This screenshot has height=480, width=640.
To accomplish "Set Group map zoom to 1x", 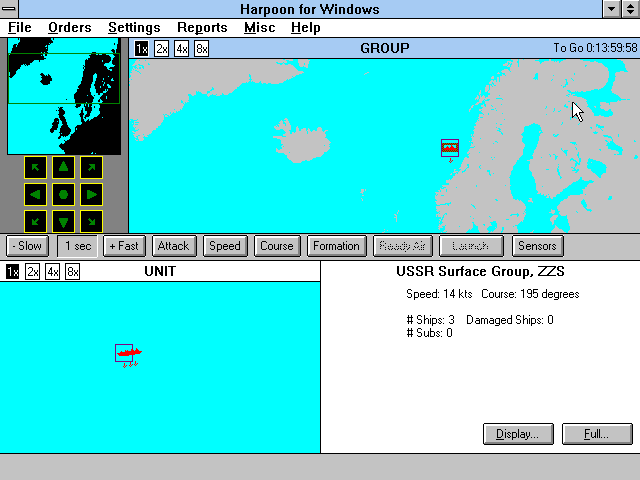I will 141,49.
